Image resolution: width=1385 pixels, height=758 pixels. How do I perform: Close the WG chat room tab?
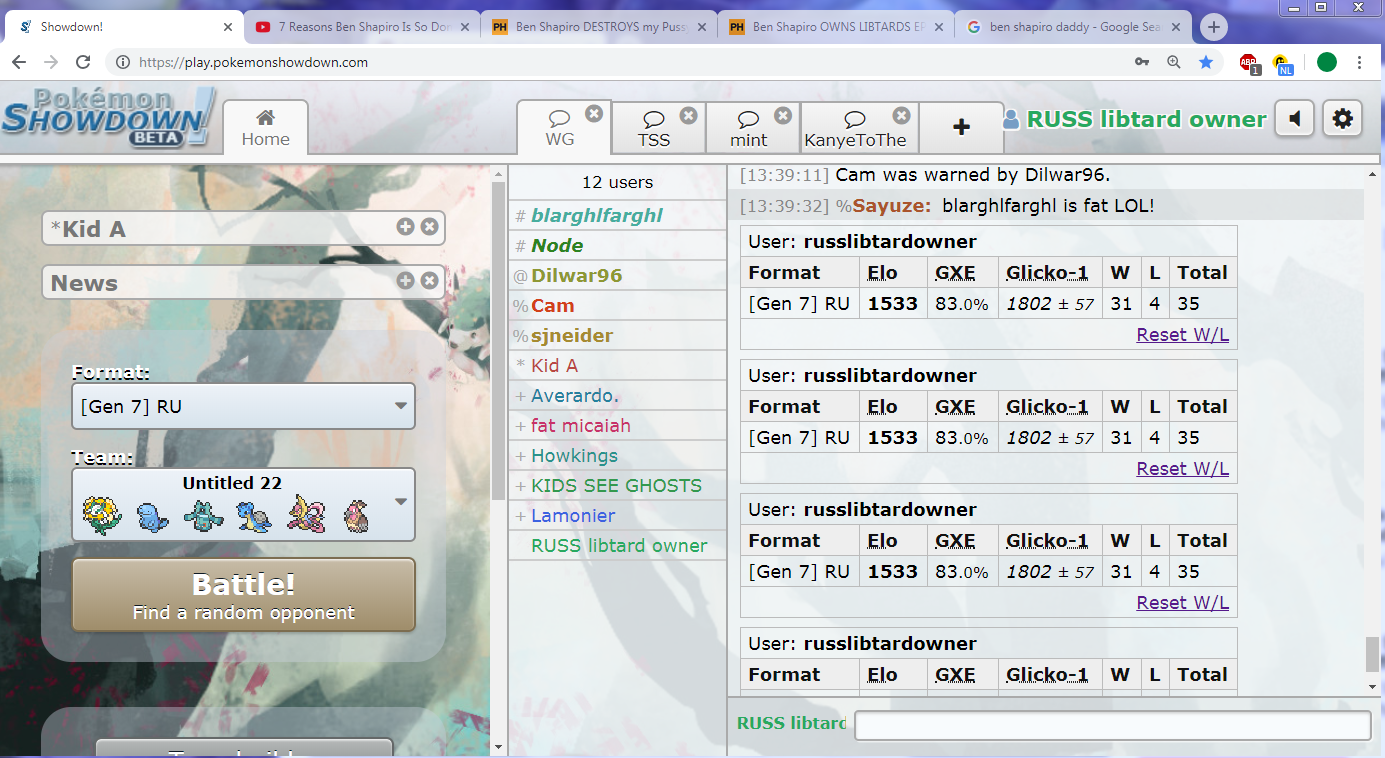594,114
